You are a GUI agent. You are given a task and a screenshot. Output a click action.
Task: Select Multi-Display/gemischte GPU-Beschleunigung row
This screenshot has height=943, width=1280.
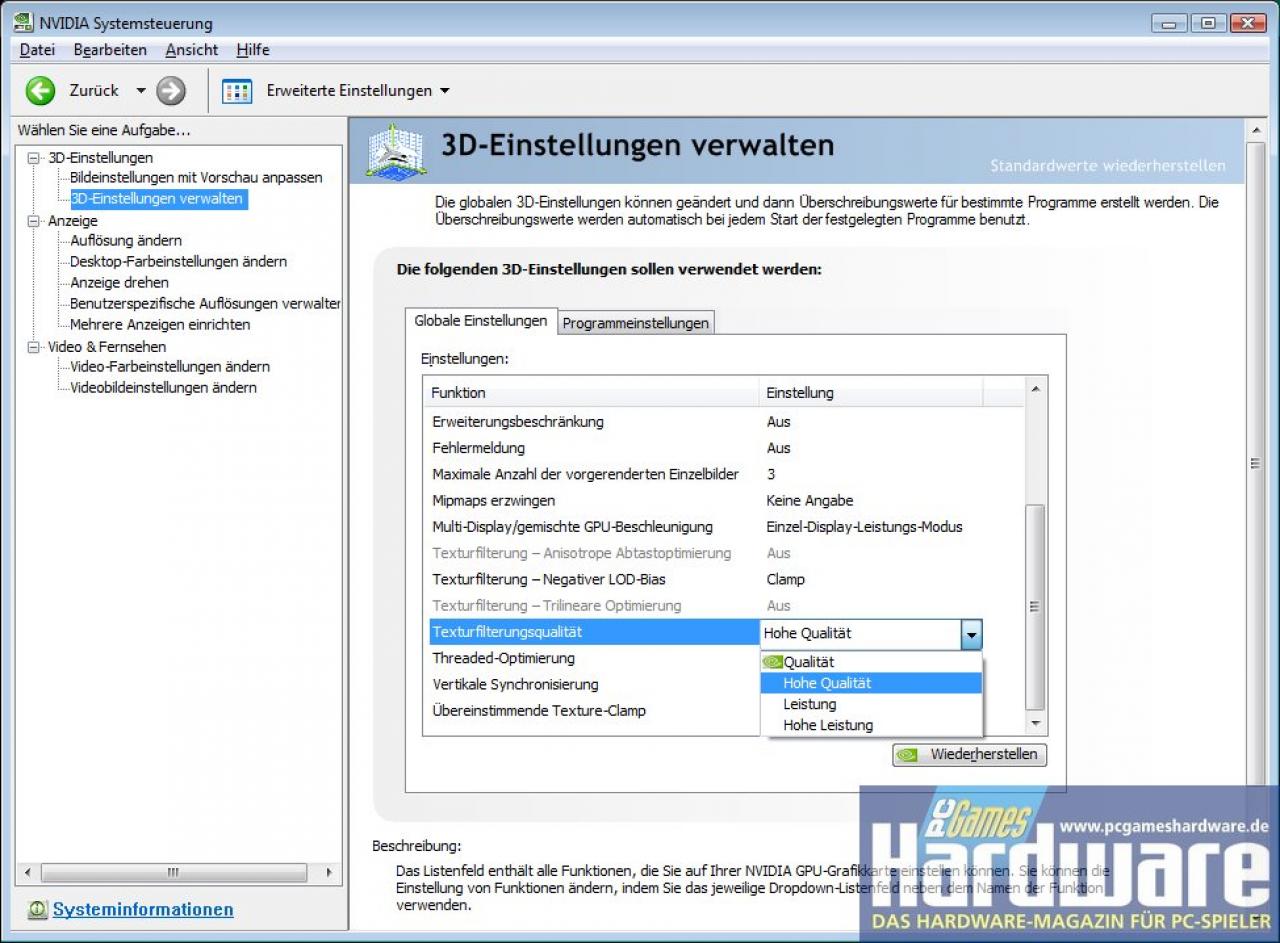click(x=724, y=527)
